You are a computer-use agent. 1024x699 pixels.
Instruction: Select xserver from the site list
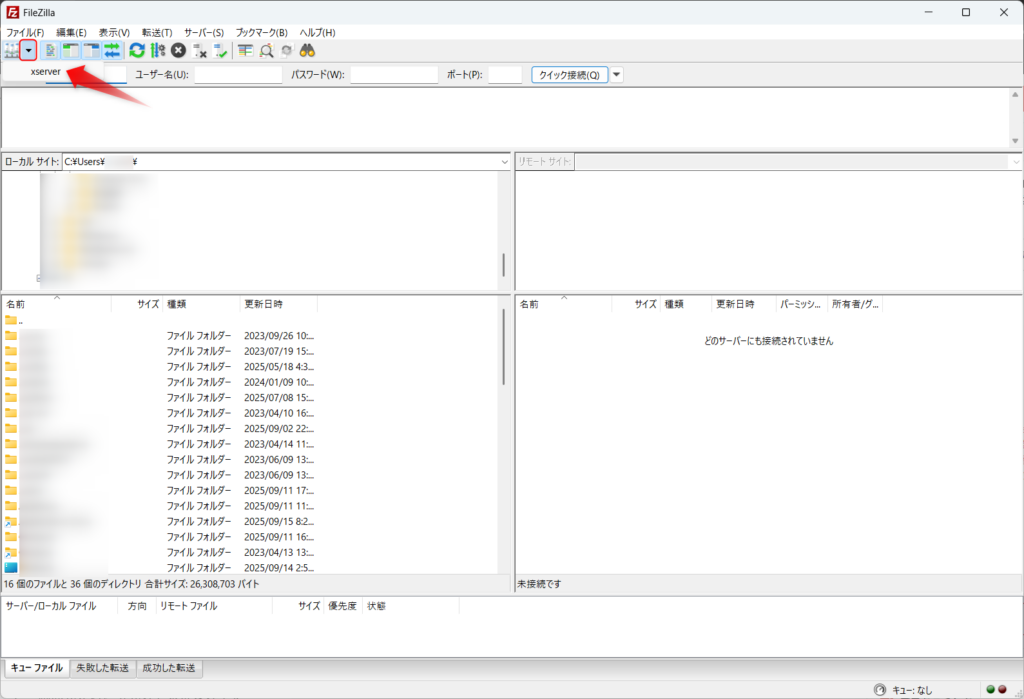pos(47,73)
